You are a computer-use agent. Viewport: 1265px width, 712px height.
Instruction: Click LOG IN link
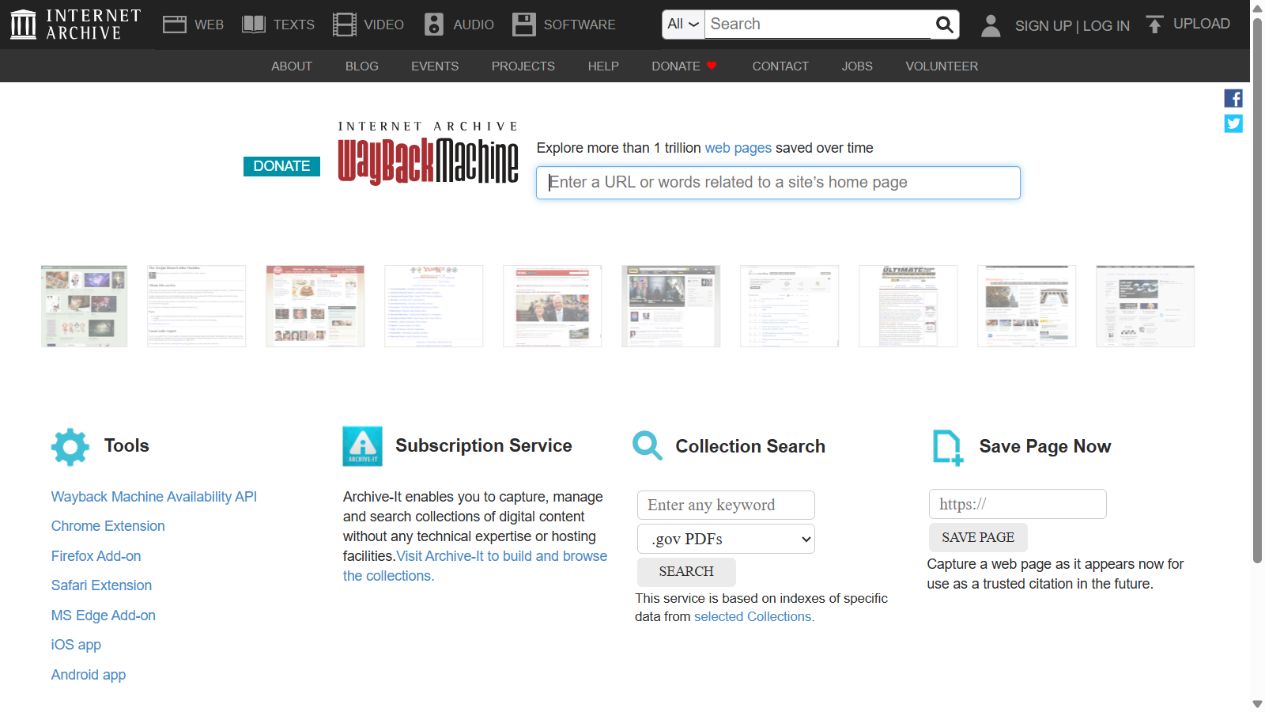coord(1106,26)
